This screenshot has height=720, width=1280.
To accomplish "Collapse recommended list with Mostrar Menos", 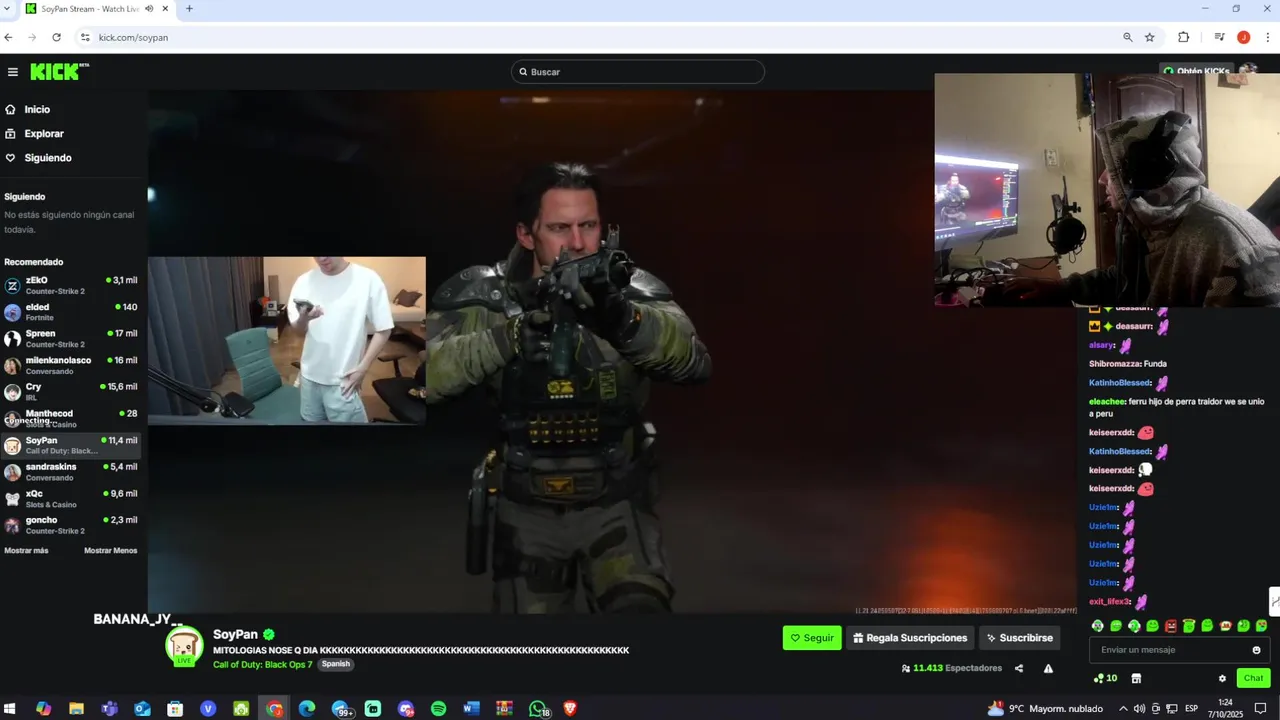I will coord(111,551).
